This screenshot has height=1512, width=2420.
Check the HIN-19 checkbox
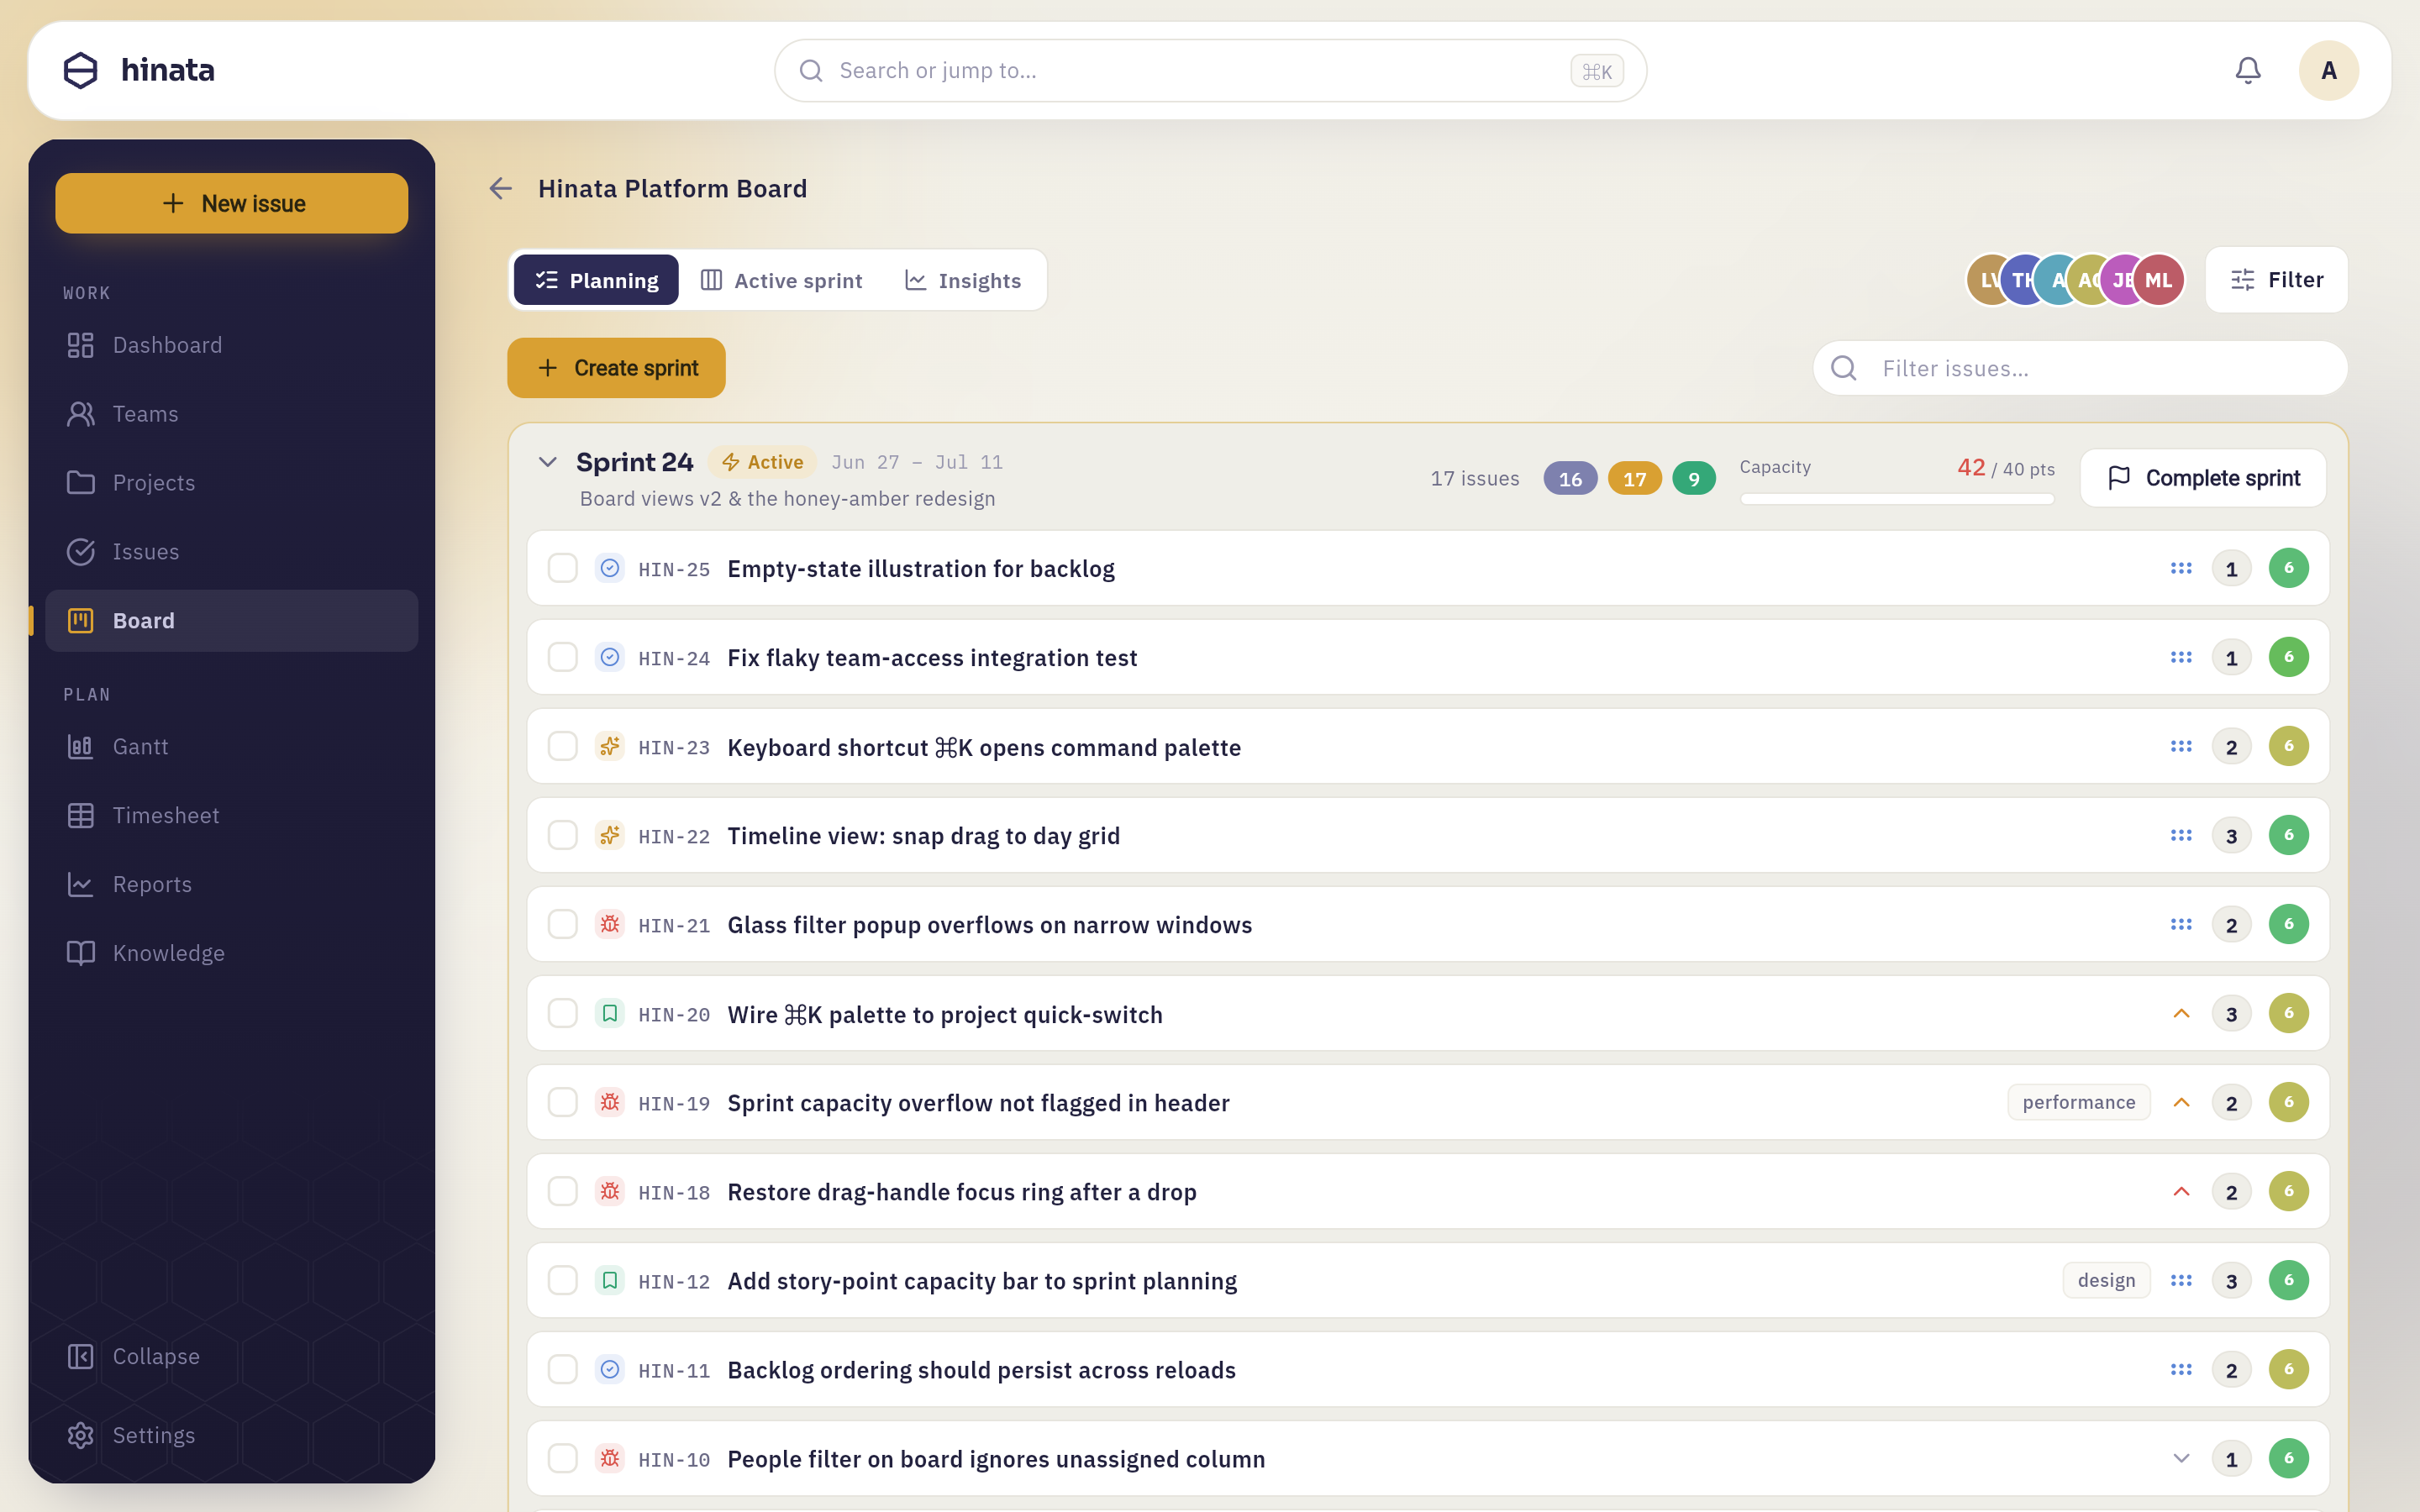coord(563,1102)
